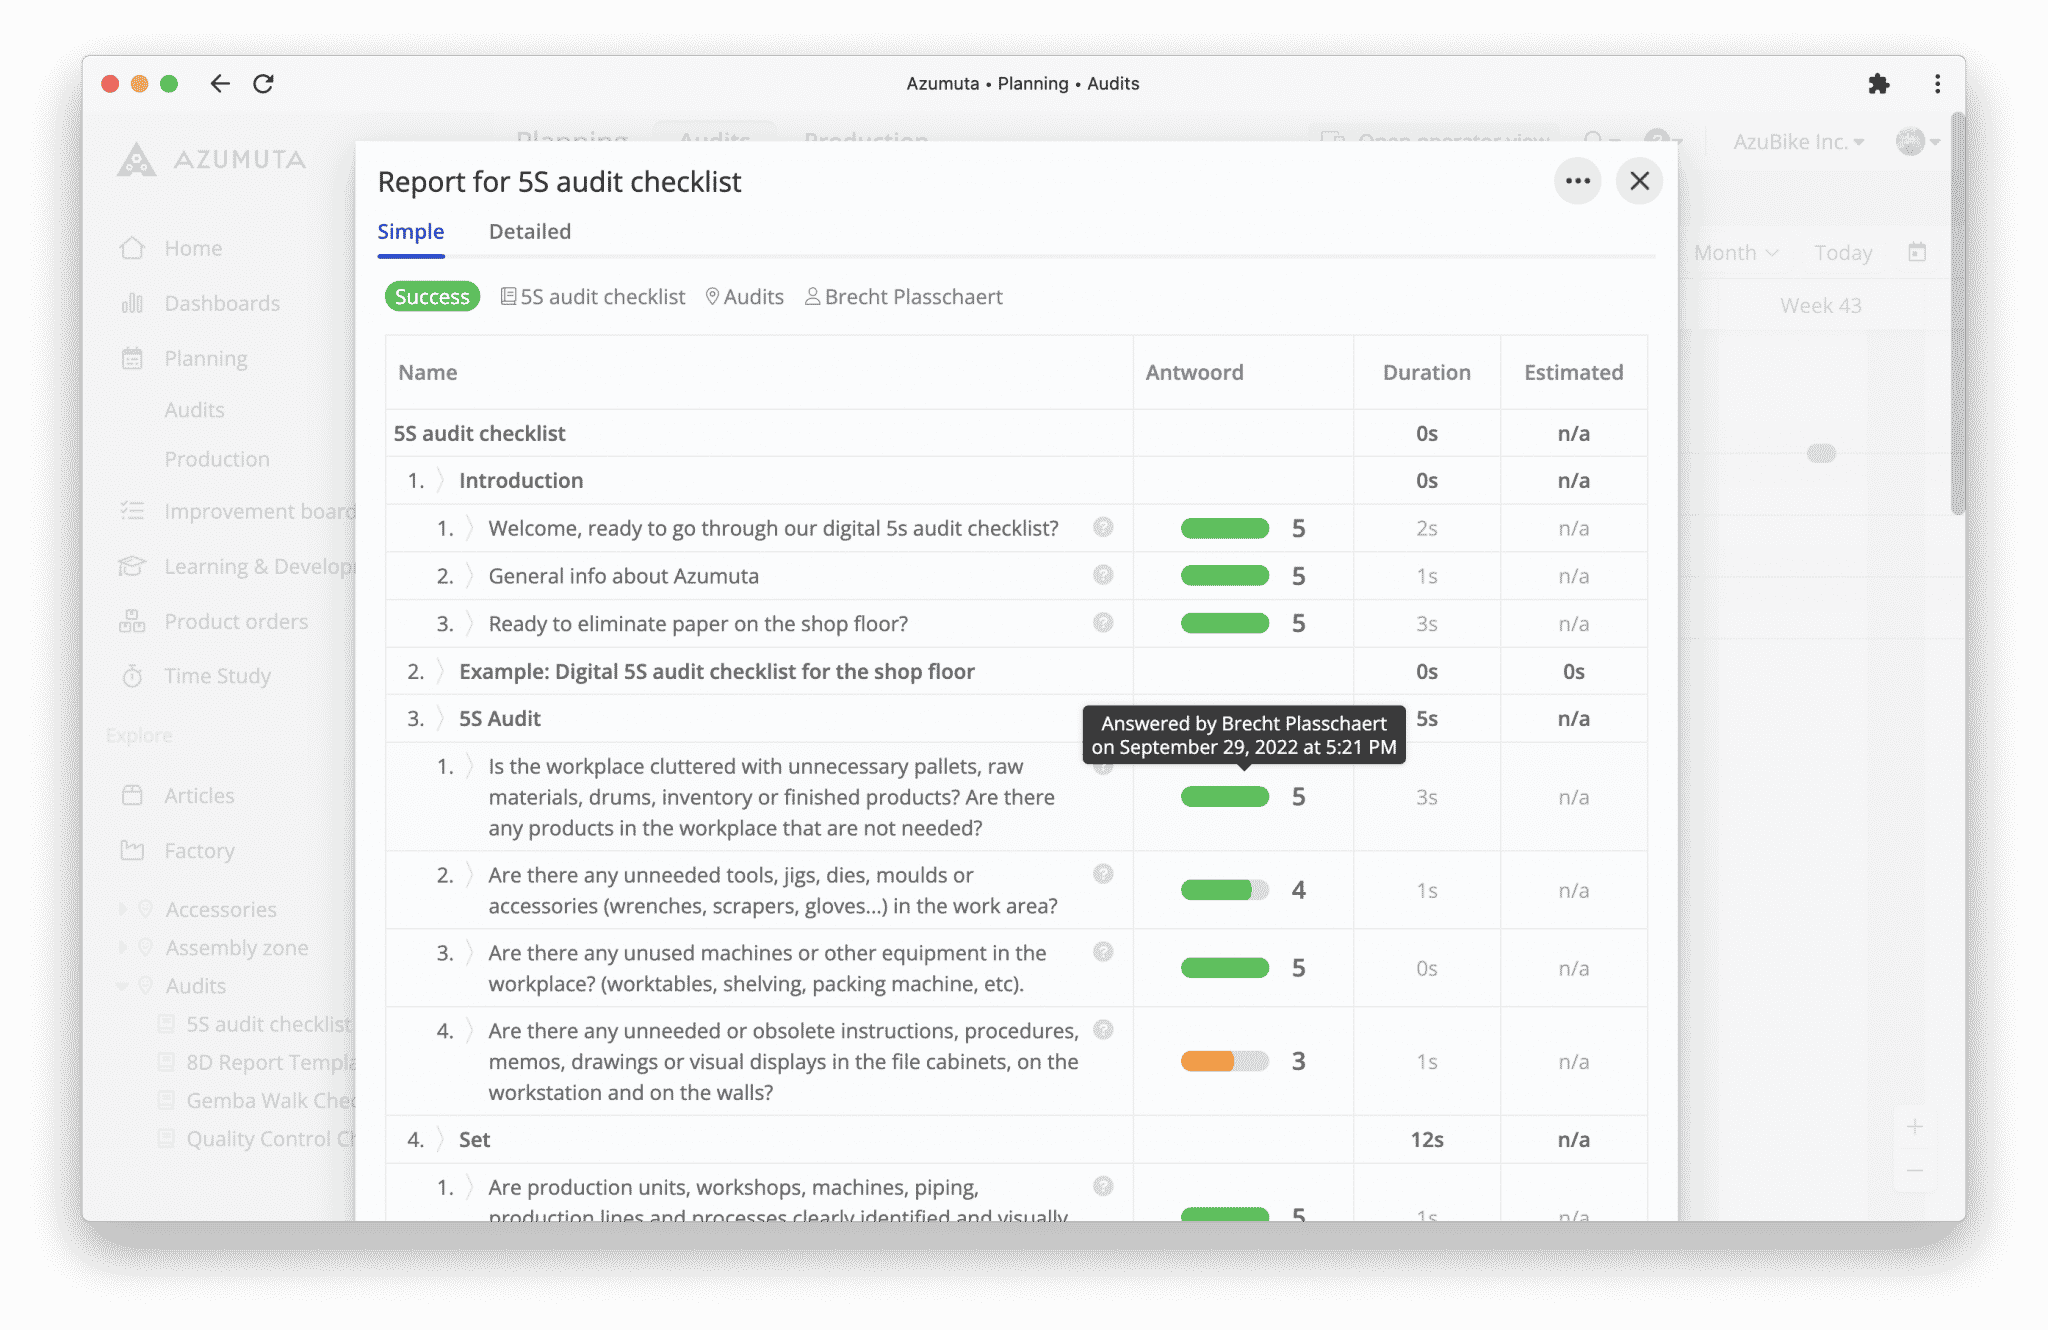2048x1330 pixels.
Task: Click the help icon beside 'General info about Azumuta'
Action: 1103,575
